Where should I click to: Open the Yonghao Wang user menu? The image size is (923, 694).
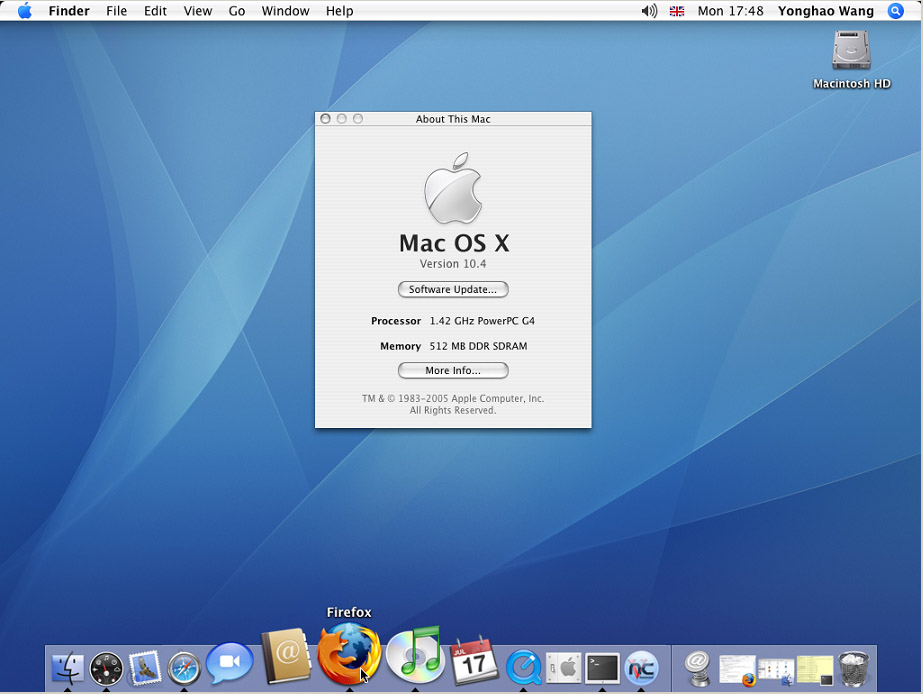826,11
